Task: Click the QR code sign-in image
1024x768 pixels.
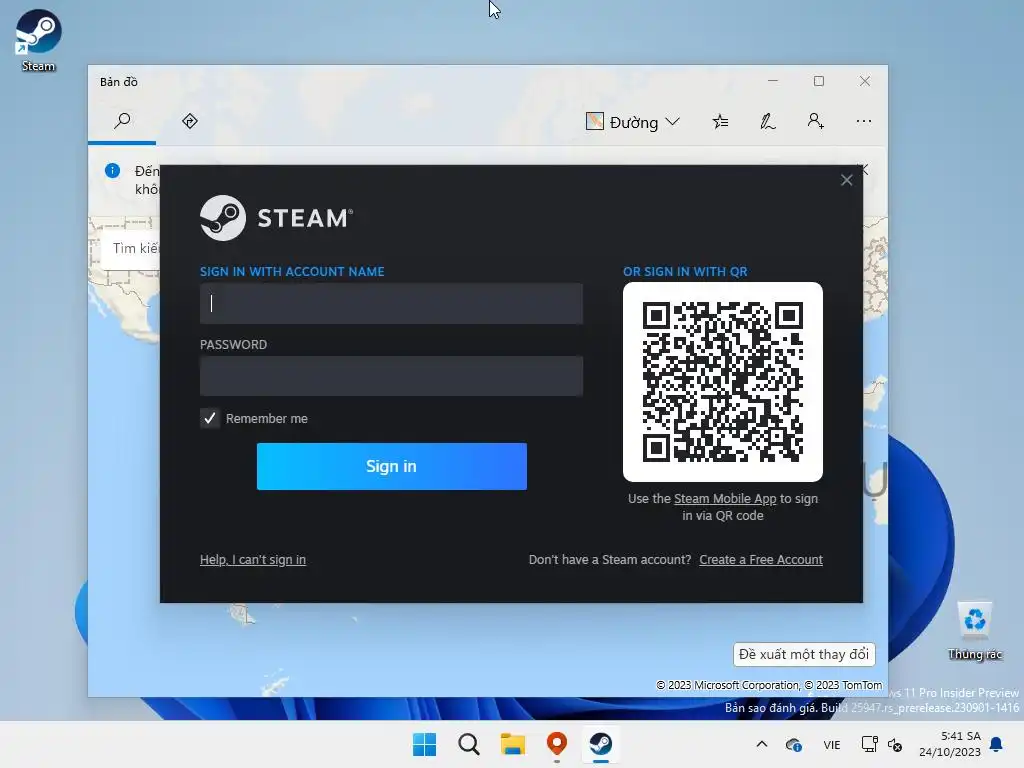Action: click(x=722, y=382)
